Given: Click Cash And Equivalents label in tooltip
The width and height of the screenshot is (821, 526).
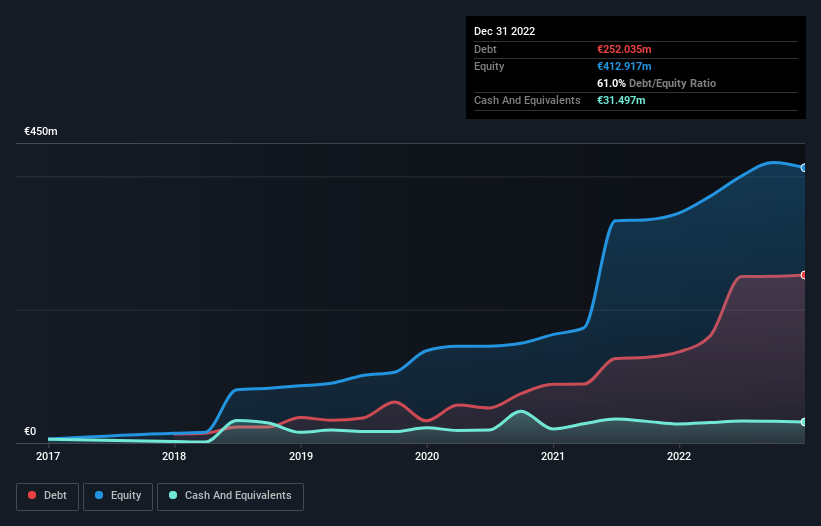Looking at the screenshot, I should click(x=527, y=100).
